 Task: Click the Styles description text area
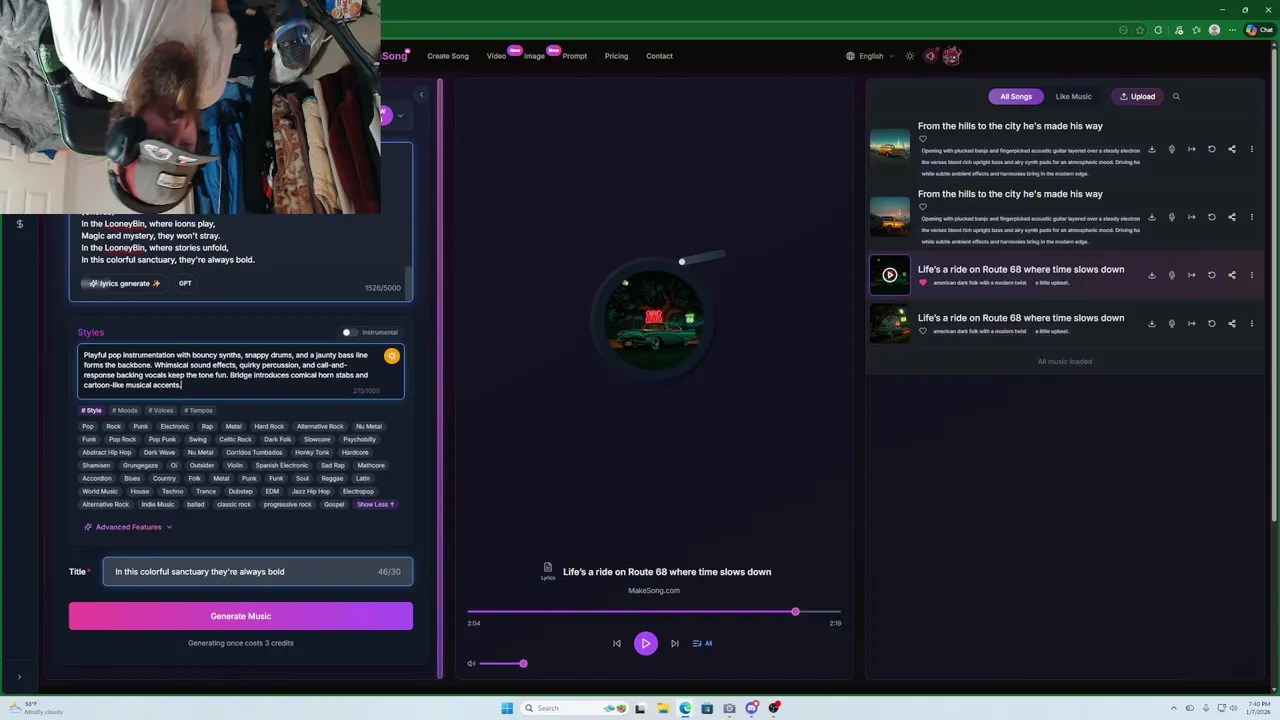pyautogui.click(x=241, y=371)
